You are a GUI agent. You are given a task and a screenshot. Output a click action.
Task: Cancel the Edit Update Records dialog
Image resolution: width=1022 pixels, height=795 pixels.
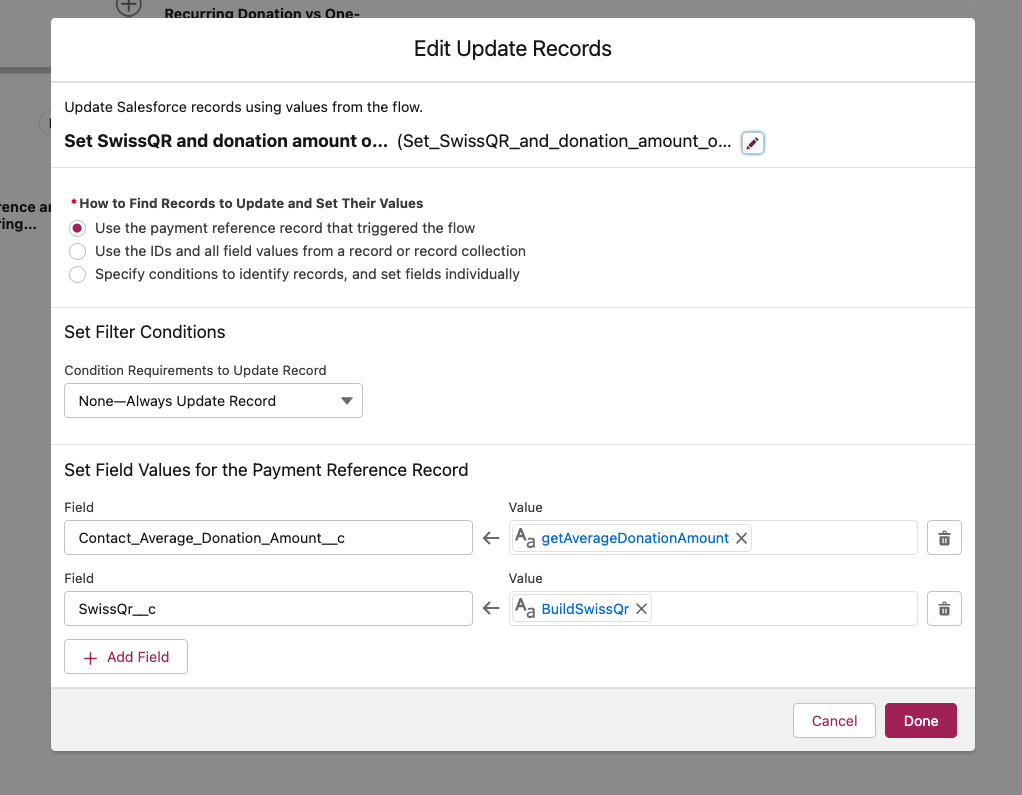click(x=834, y=721)
